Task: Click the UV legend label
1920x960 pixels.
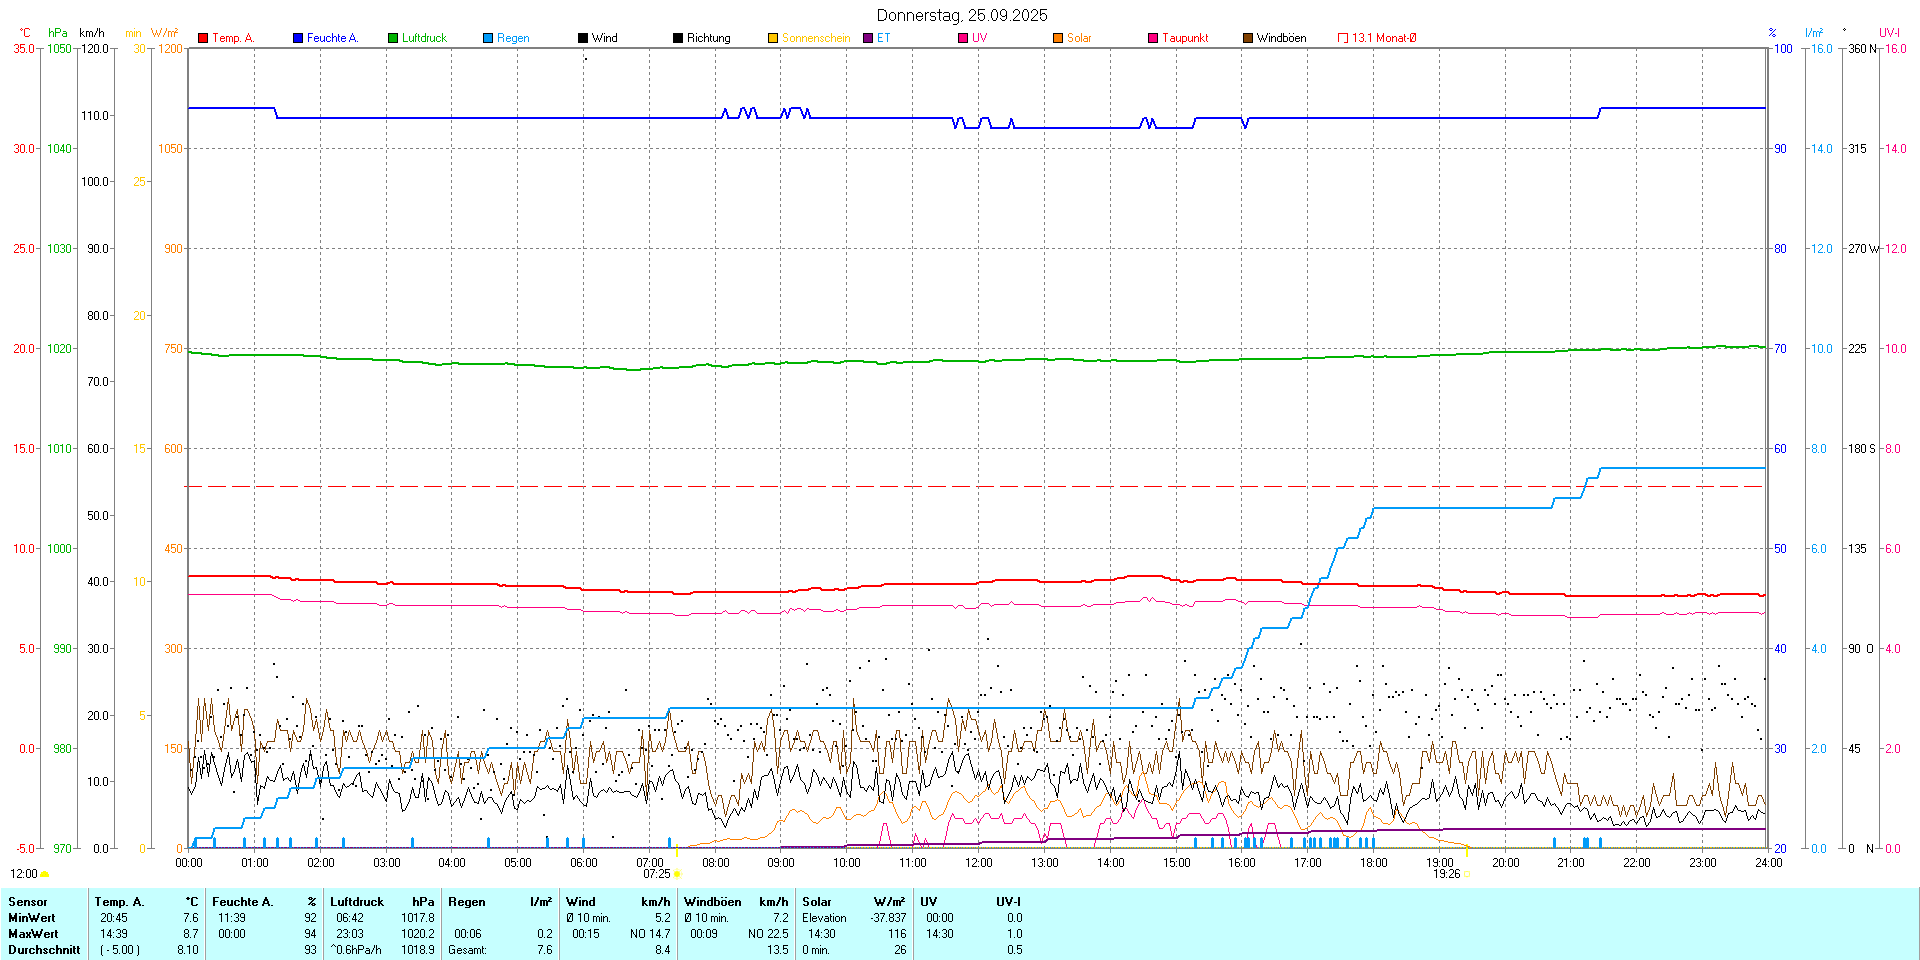Action: click(x=979, y=38)
